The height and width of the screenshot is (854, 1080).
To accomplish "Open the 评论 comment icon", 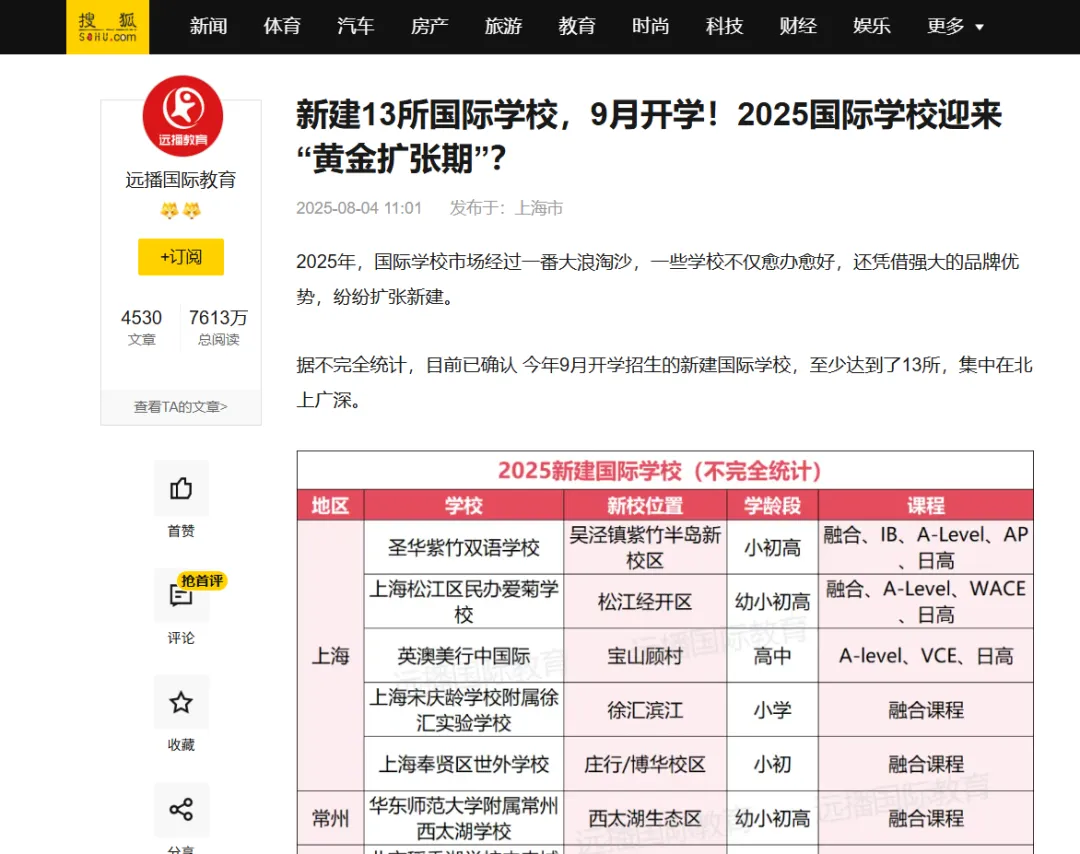I will tap(181, 595).
